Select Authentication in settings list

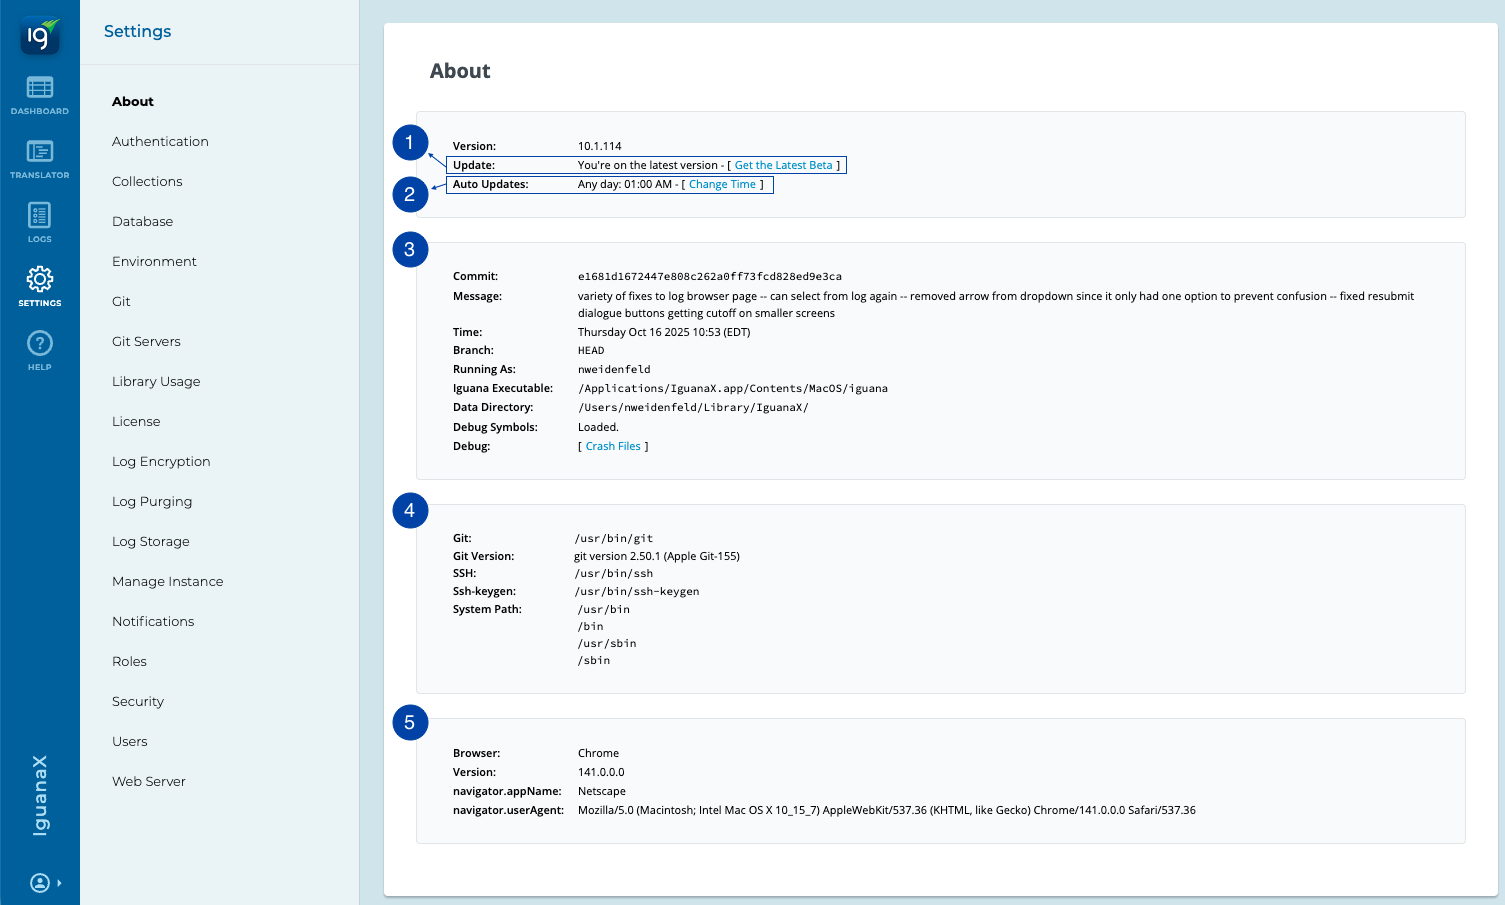160,142
